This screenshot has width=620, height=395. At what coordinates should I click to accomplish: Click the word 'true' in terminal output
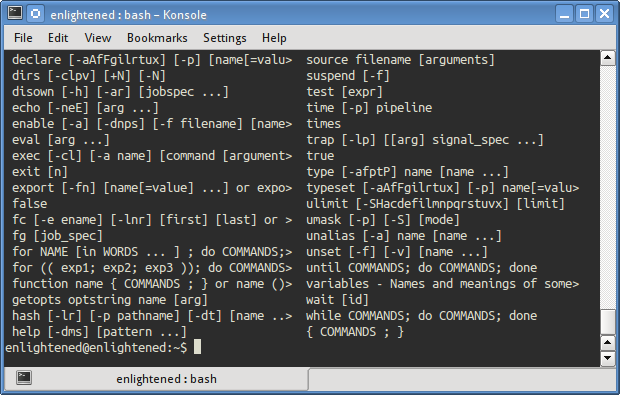320,156
